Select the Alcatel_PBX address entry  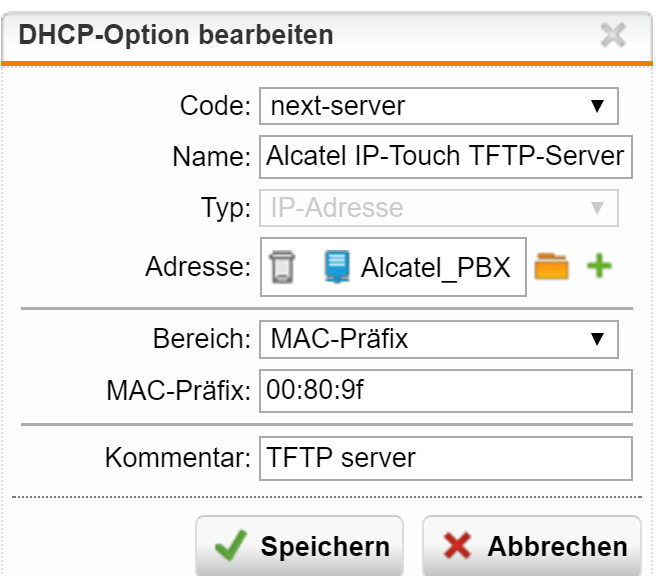(435, 267)
